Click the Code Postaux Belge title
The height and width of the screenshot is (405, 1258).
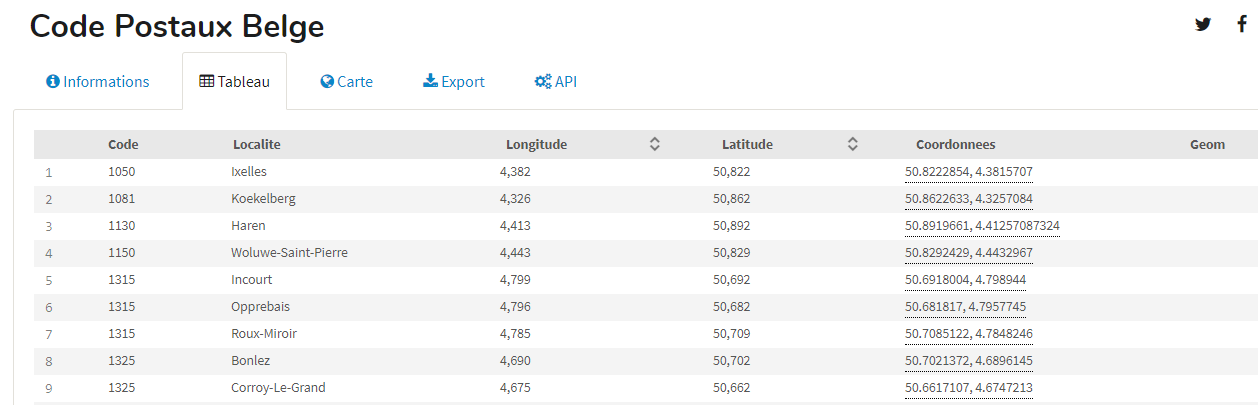tap(177, 27)
